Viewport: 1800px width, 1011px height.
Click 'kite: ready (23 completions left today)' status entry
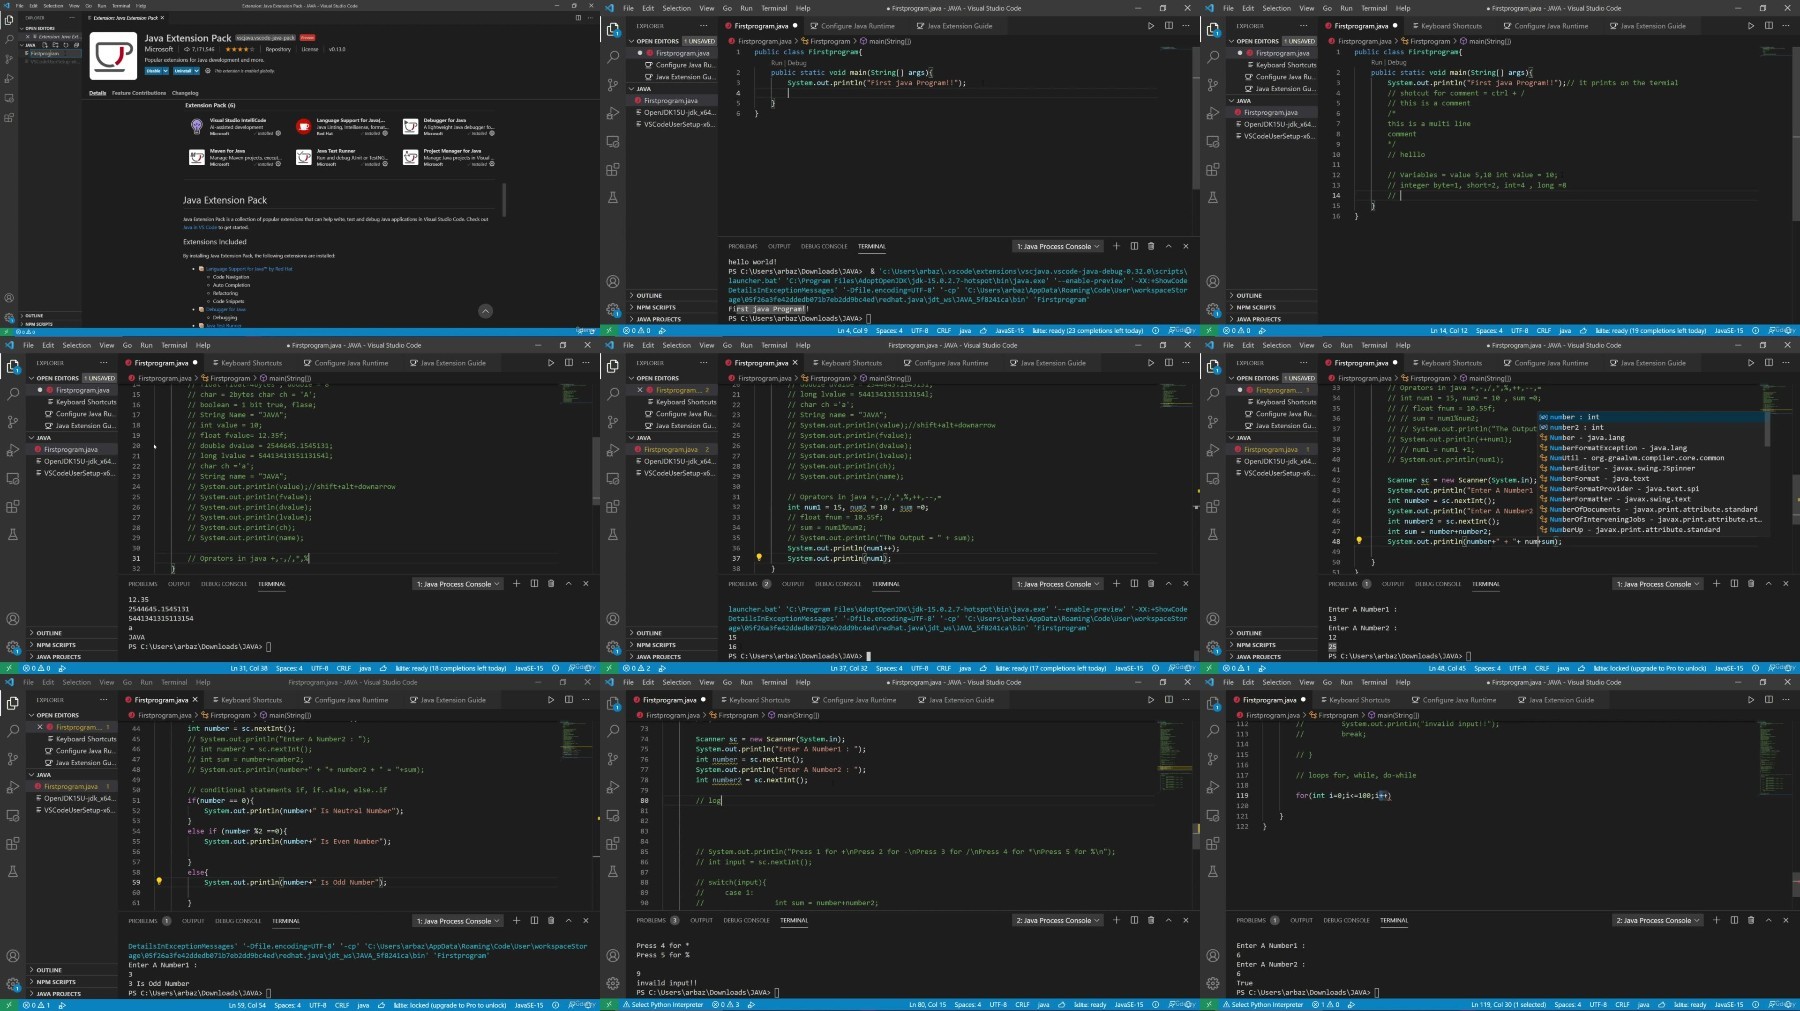pos(1087,331)
